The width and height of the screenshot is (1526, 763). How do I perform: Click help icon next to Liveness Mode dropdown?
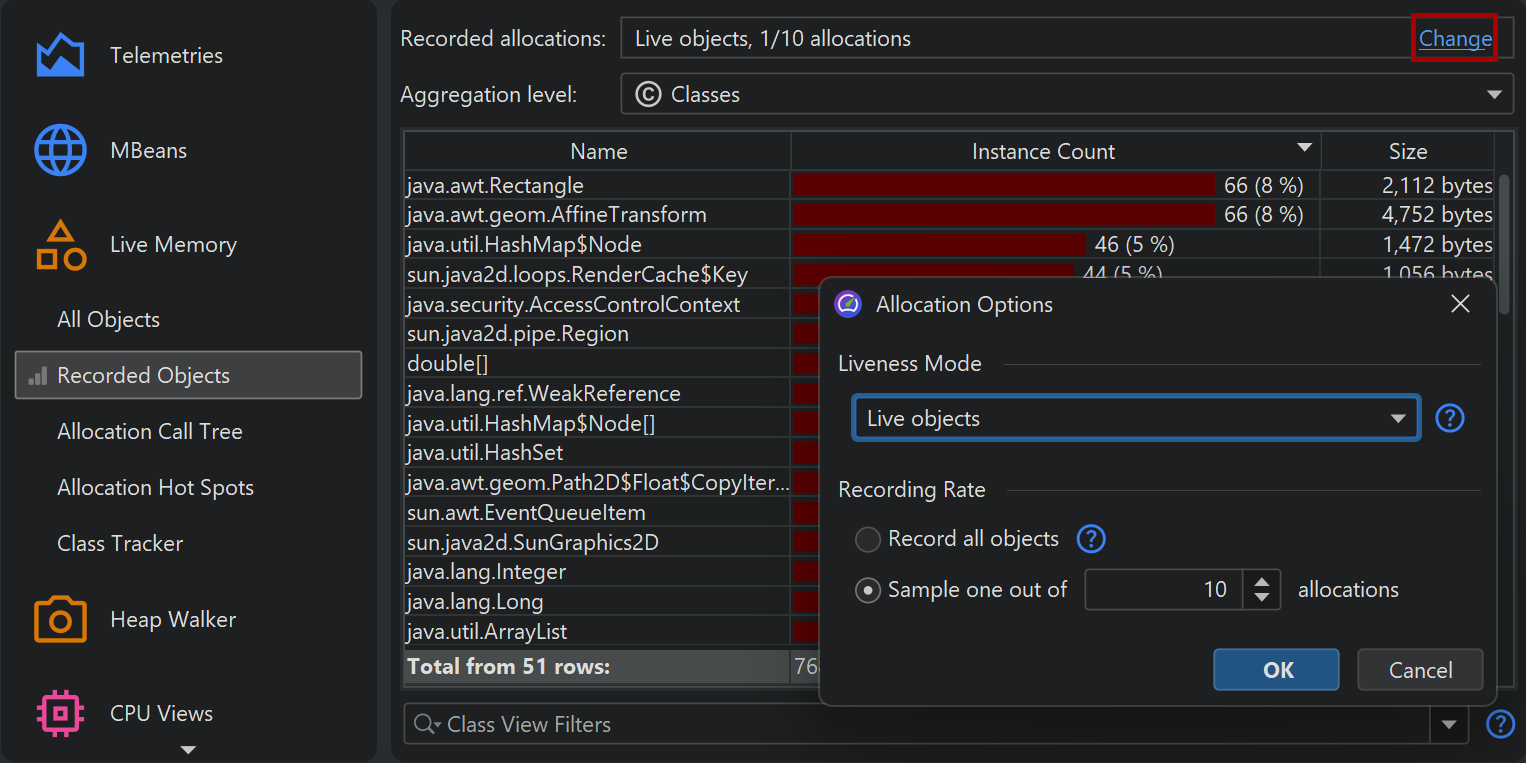[1449, 418]
